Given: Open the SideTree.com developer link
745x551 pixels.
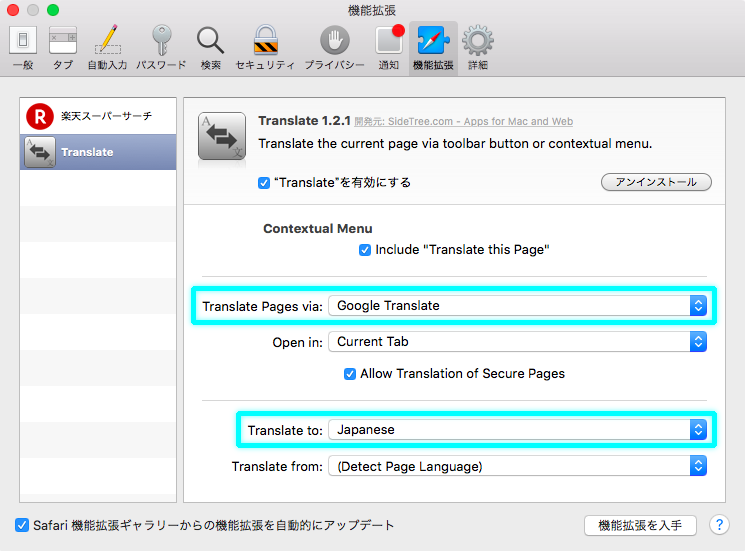Looking at the screenshot, I should pyautogui.click(x=464, y=122).
